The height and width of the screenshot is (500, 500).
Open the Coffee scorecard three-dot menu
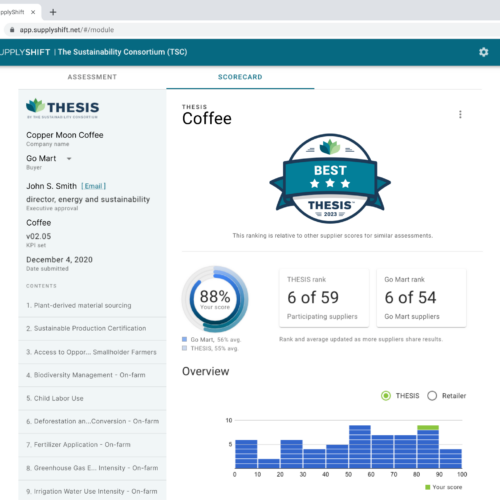tap(460, 114)
